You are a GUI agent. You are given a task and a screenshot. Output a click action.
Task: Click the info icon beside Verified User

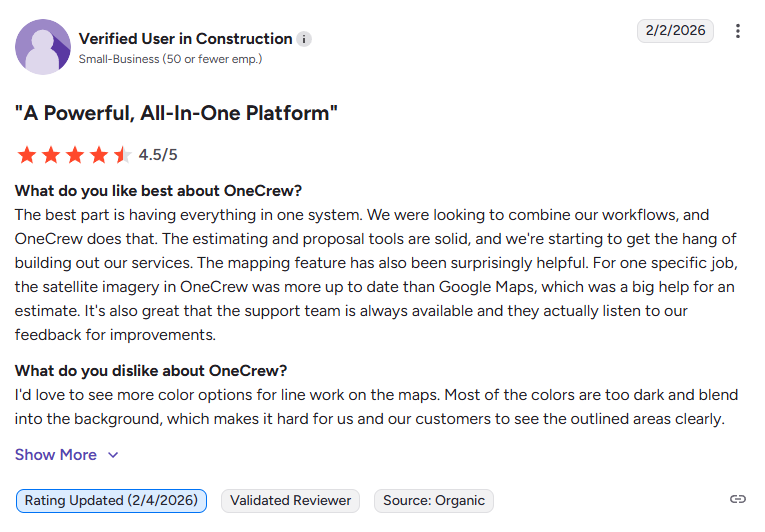[304, 39]
